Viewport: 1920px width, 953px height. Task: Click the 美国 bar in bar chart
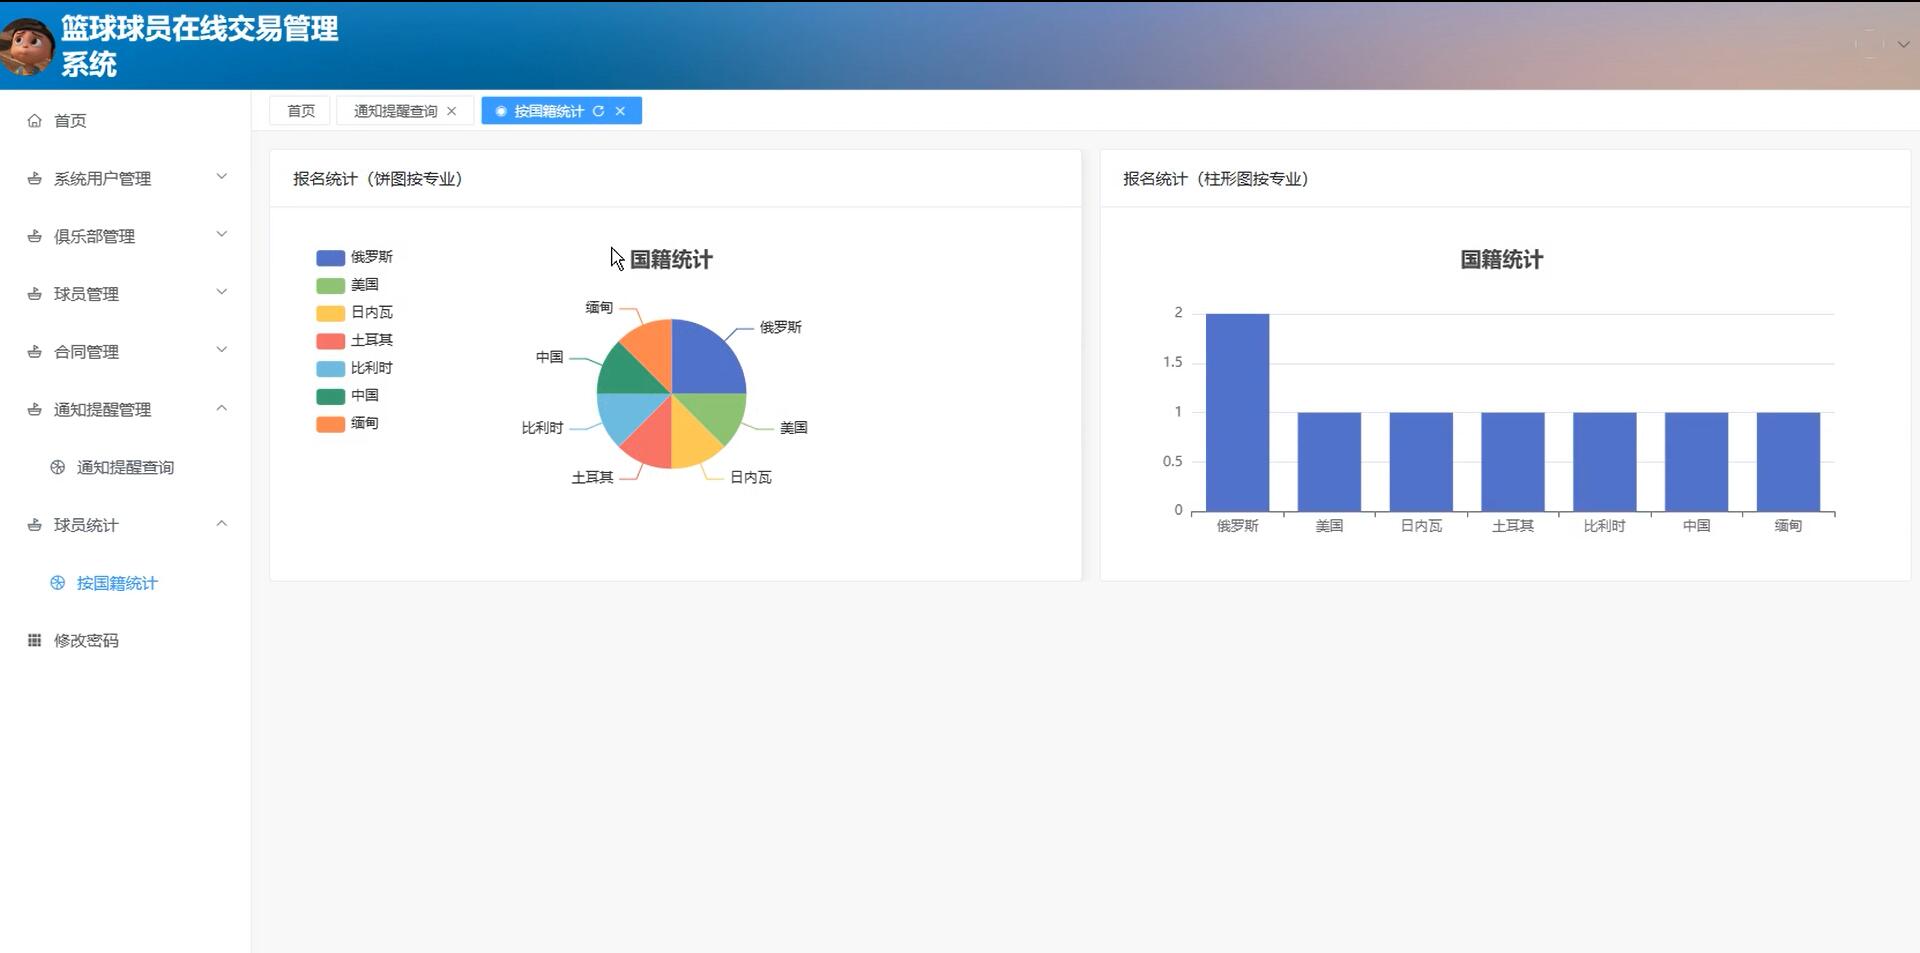[1329, 461]
